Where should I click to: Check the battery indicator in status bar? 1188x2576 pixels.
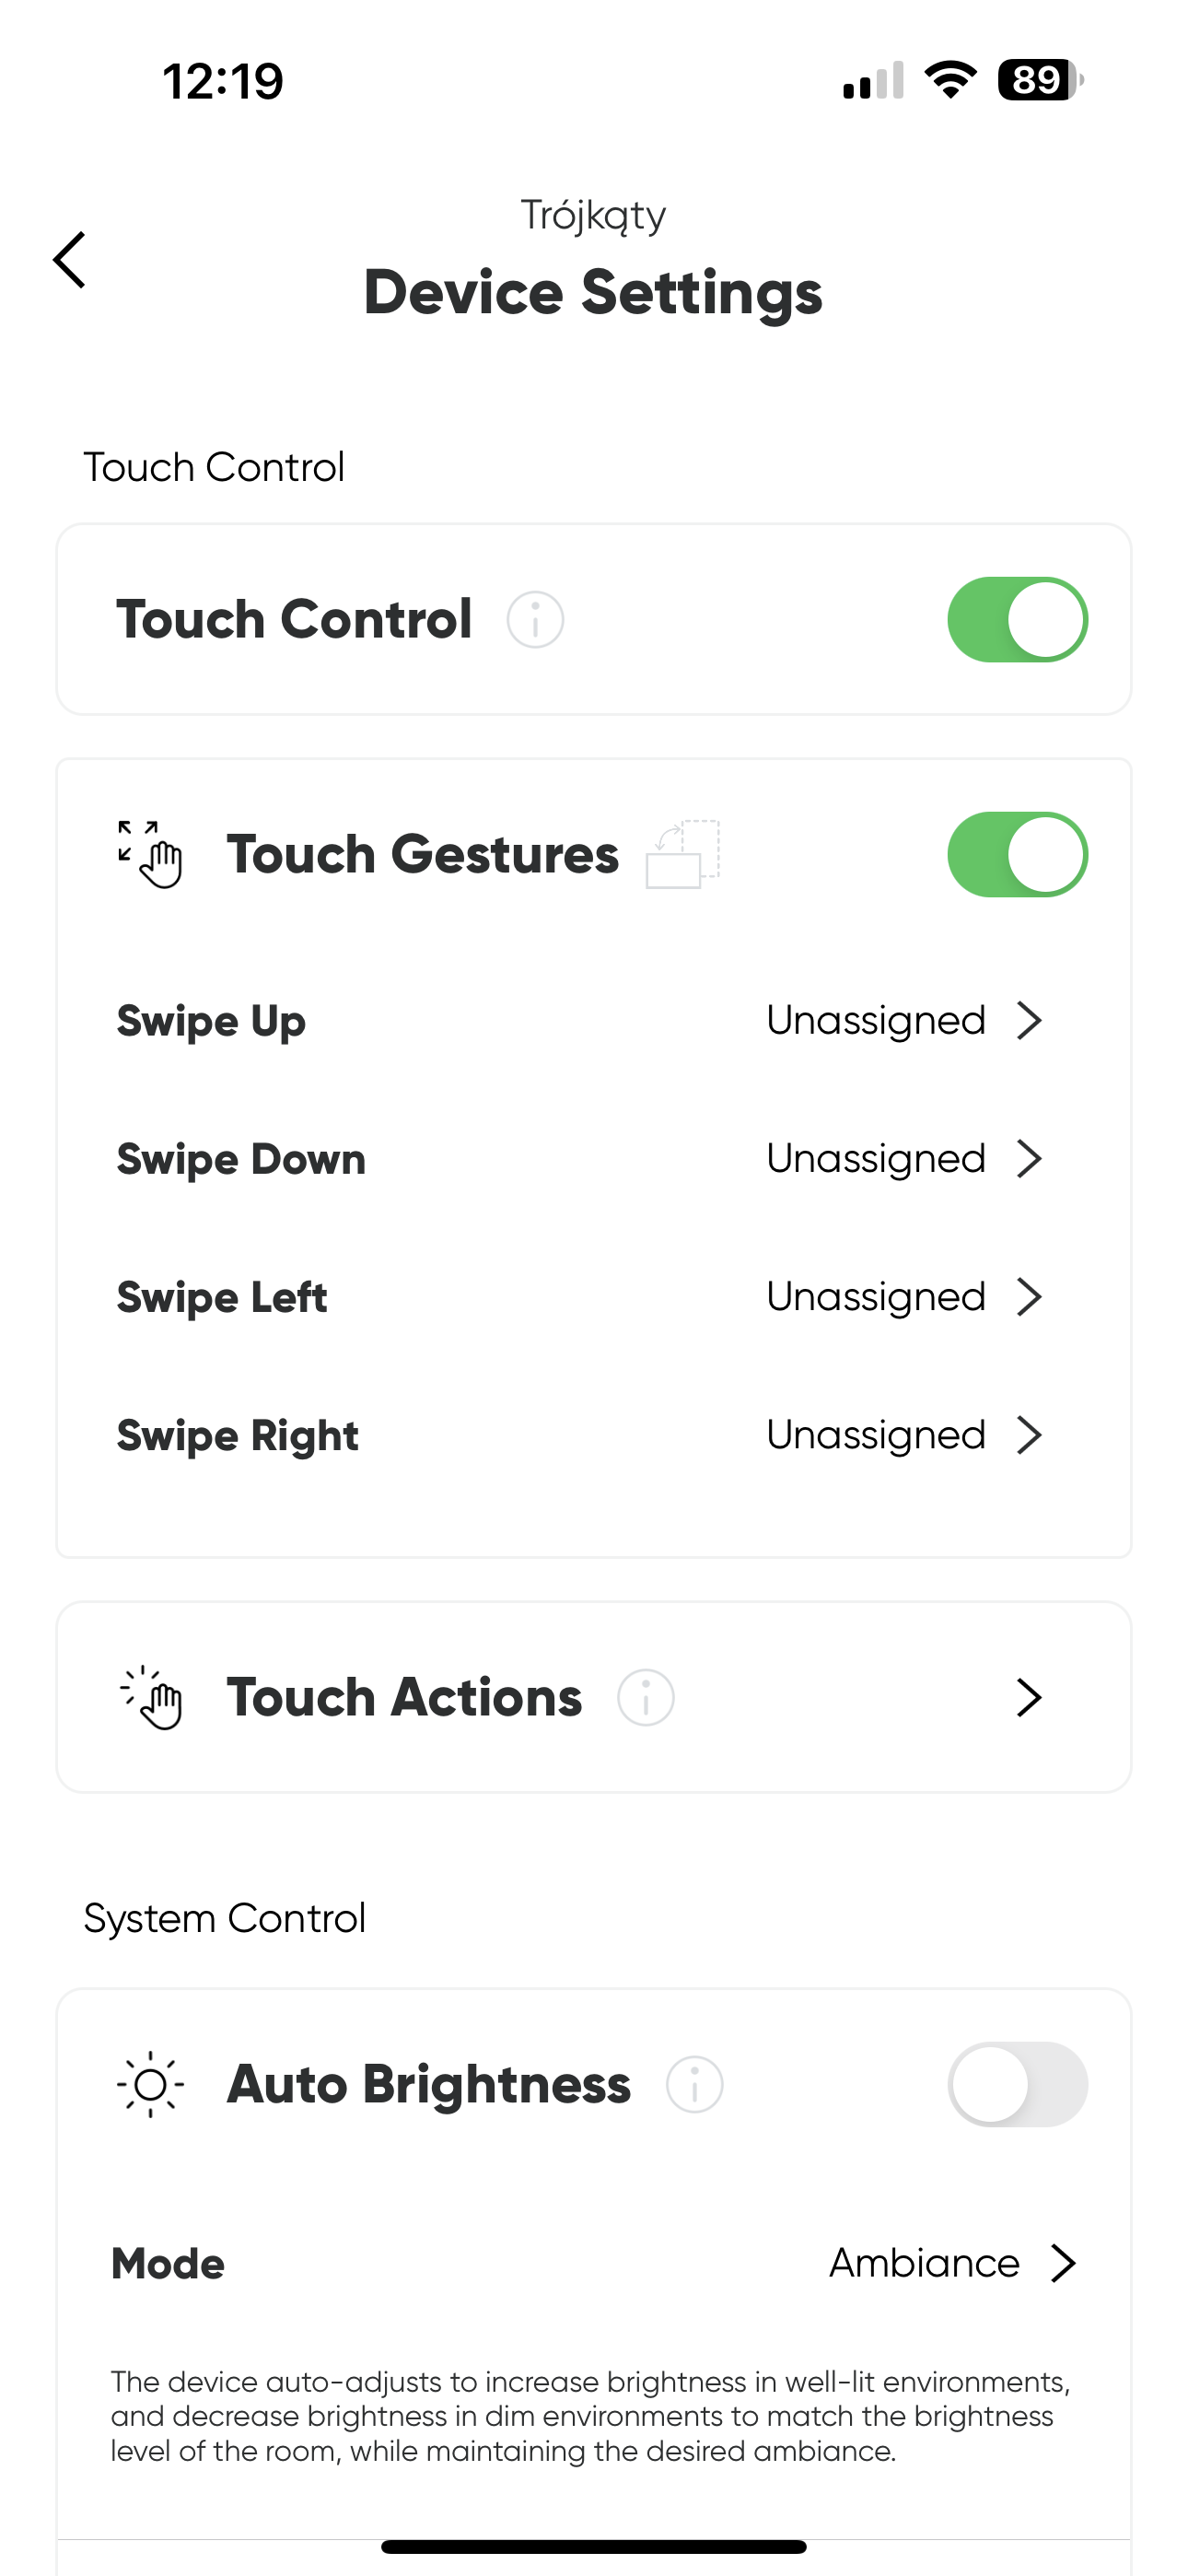click(1040, 80)
